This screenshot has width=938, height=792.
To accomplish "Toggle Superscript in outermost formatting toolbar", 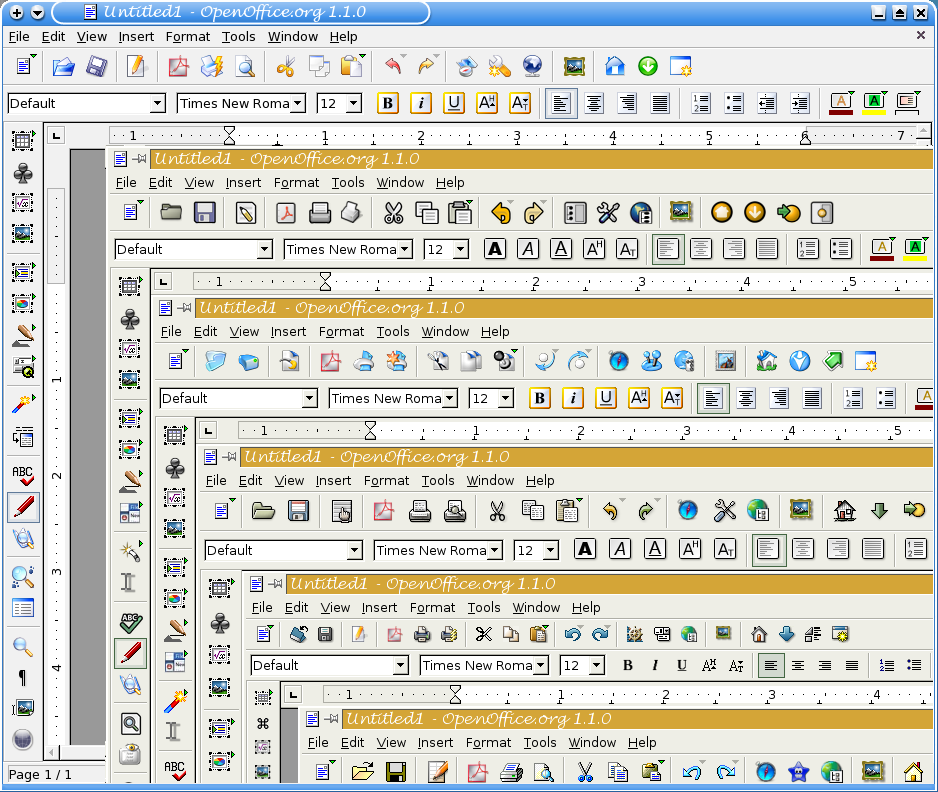I will (x=487, y=103).
